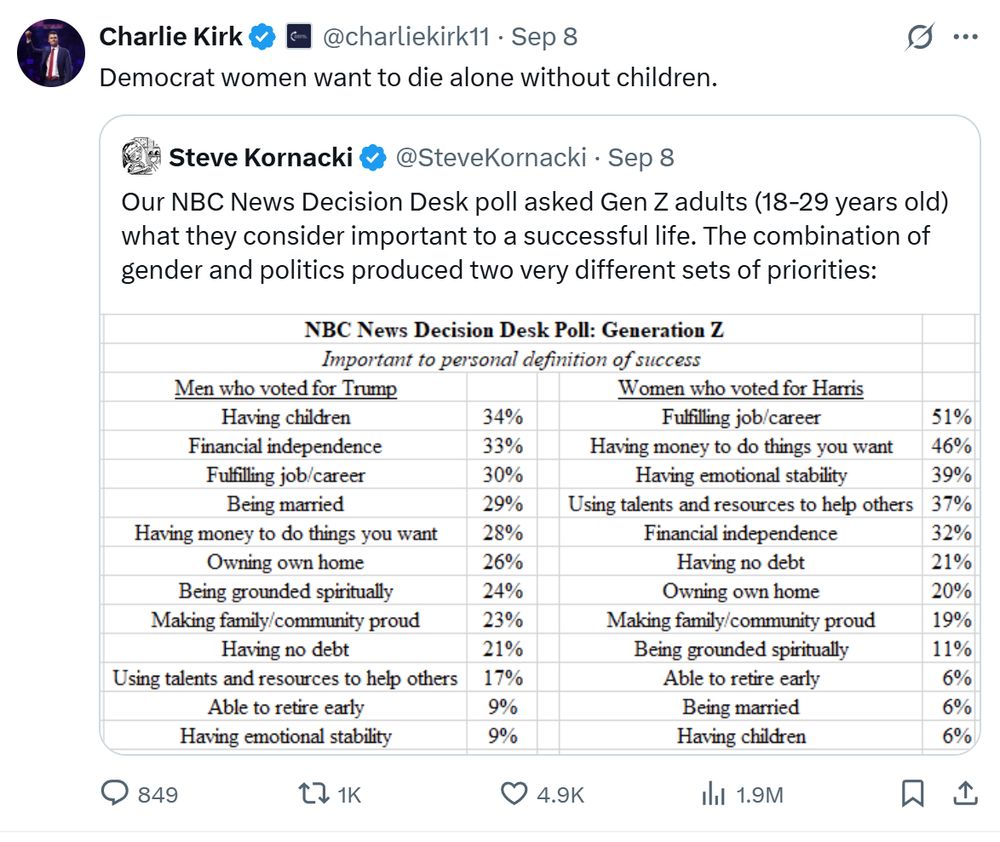Click the @SteveKornacki handle
Viewport: 1000px width, 842px height.
pos(491,157)
